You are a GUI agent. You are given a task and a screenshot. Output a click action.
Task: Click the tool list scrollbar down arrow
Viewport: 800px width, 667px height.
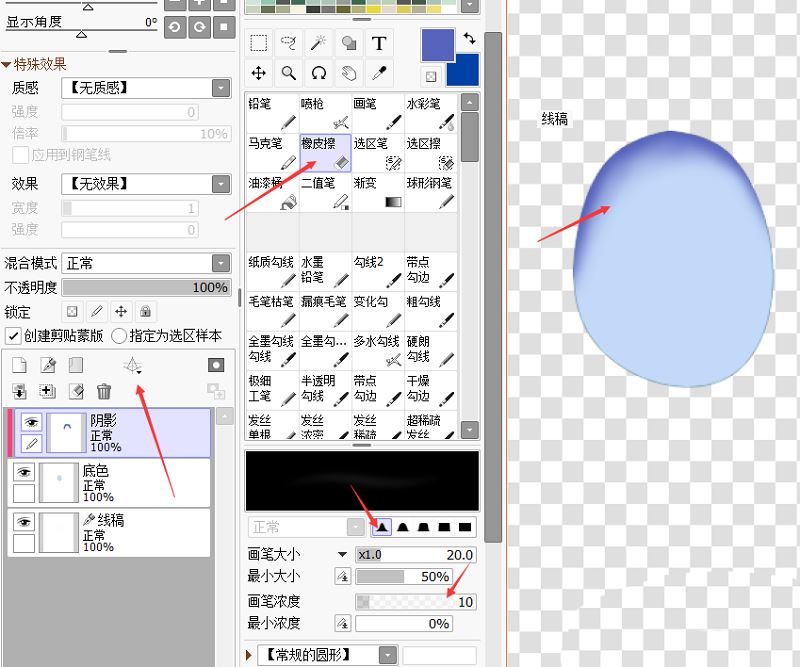click(469, 430)
